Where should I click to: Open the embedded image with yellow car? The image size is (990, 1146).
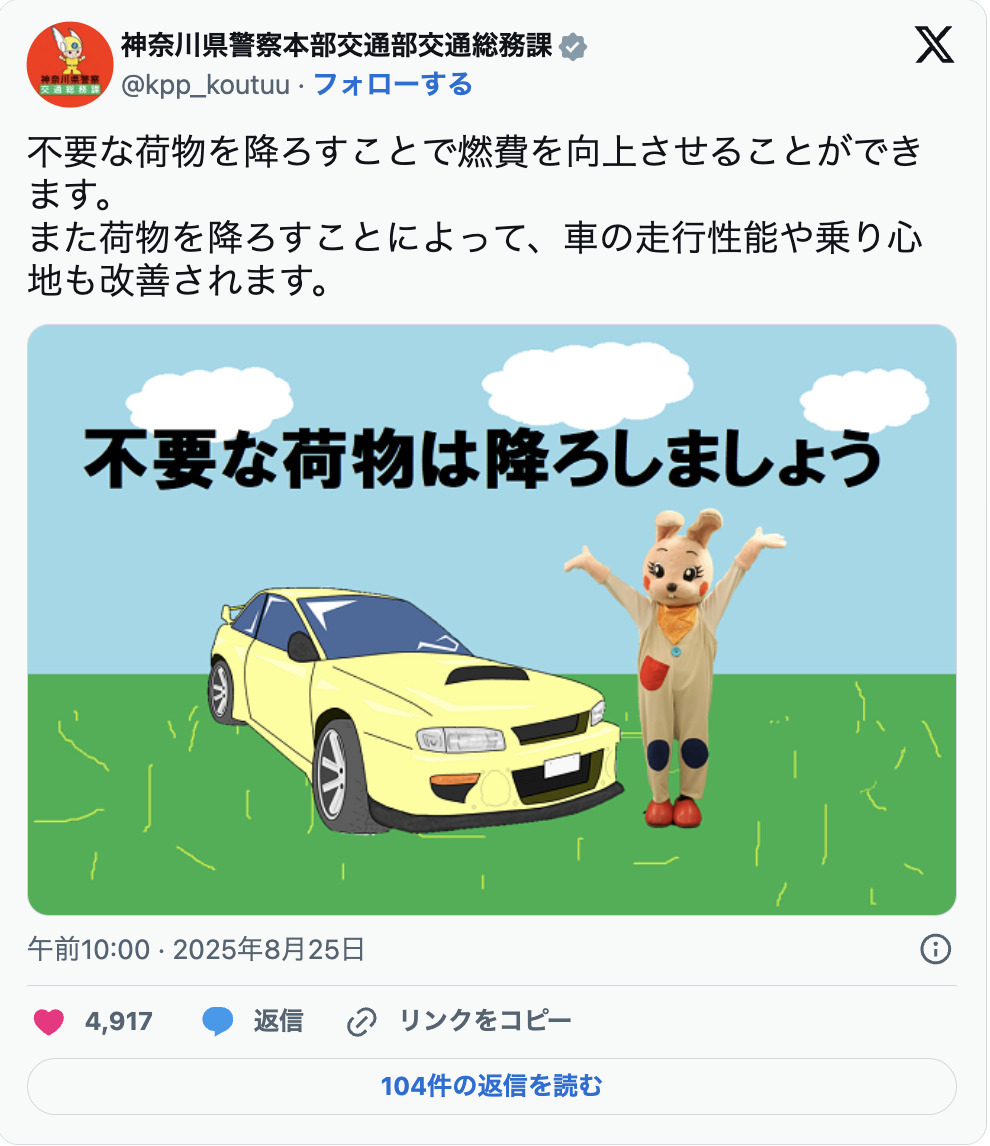[x=492, y=620]
